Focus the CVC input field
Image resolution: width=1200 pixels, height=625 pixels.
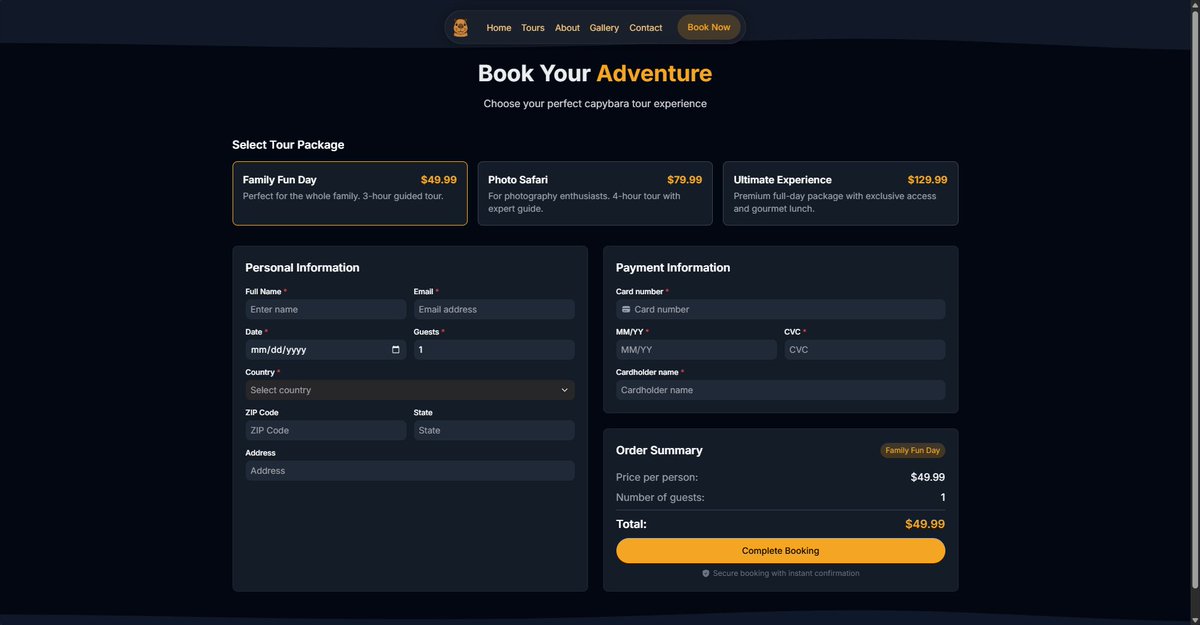(864, 350)
